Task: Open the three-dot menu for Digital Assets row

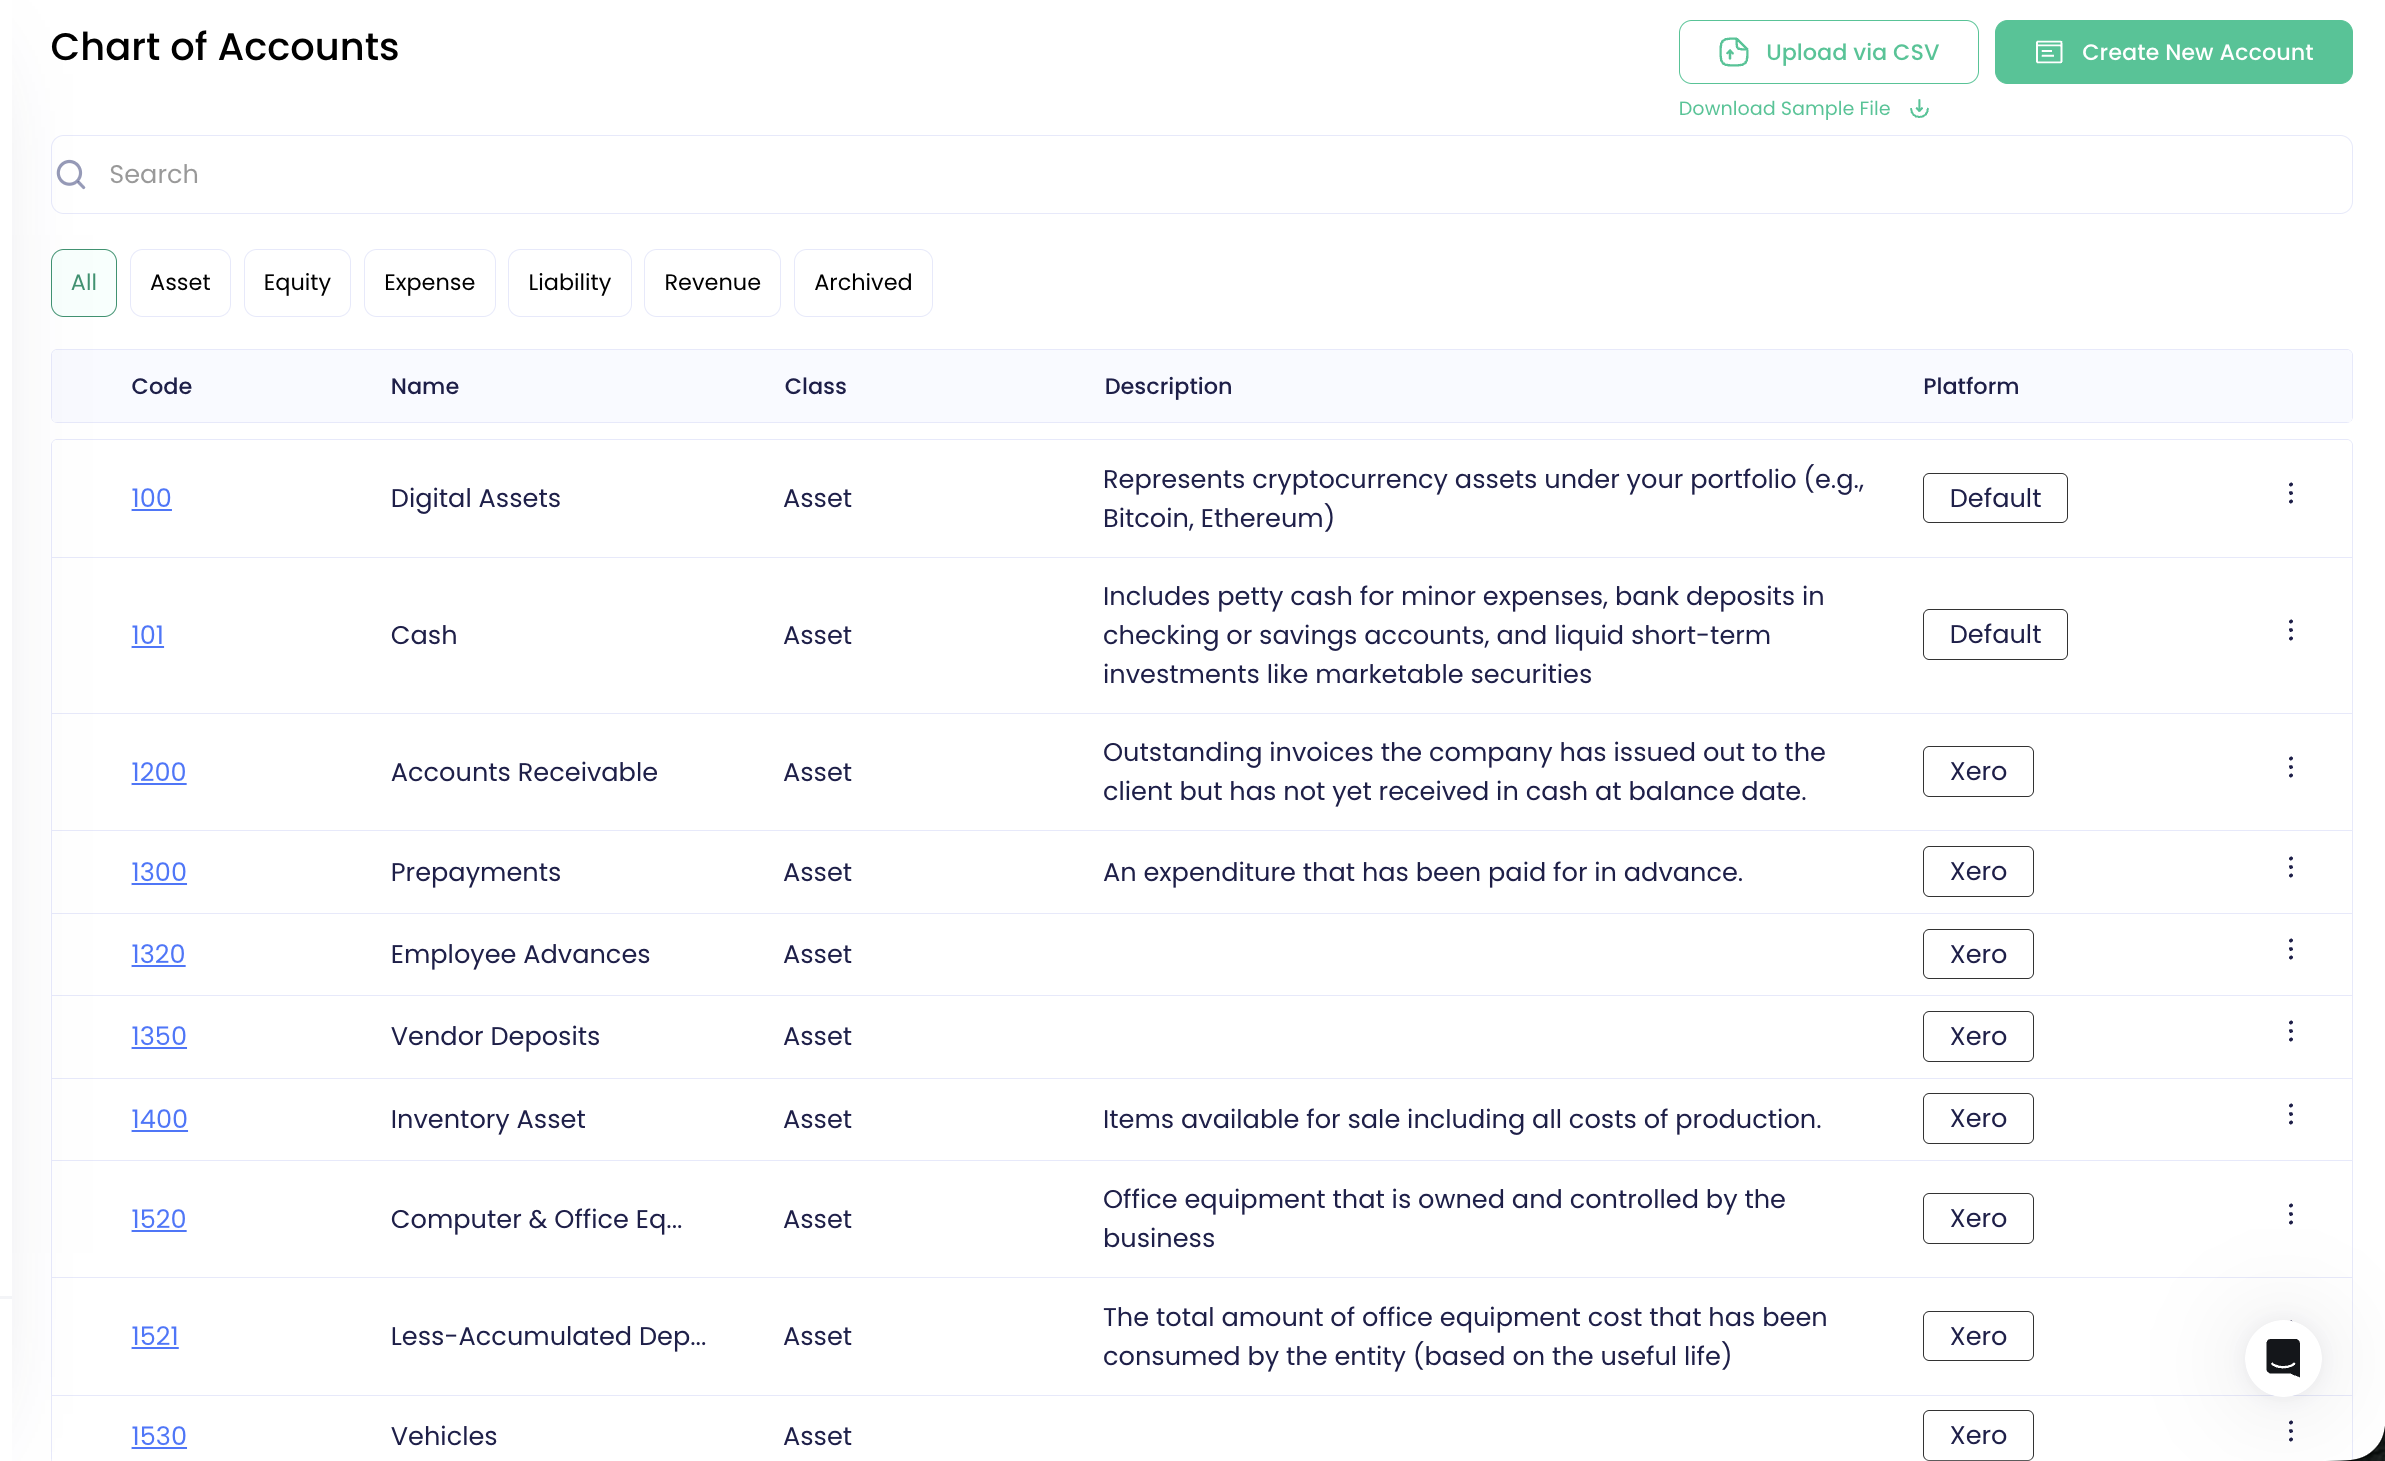Action: pyautogui.click(x=2290, y=493)
